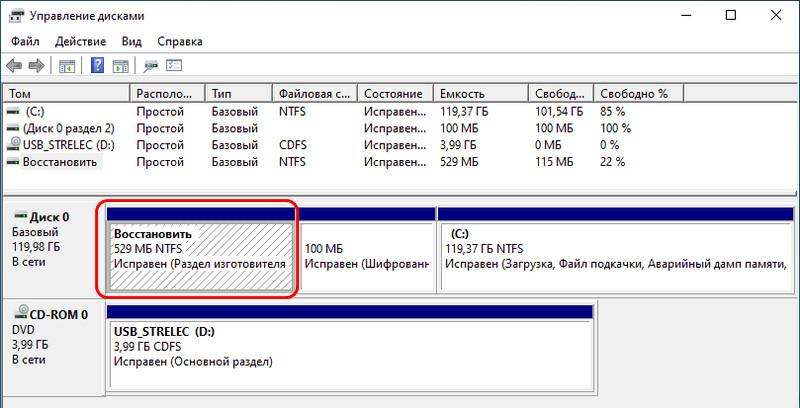Click the 3,99 ГБ capacity cell in list
The height and width of the screenshot is (408, 800).
point(458,145)
